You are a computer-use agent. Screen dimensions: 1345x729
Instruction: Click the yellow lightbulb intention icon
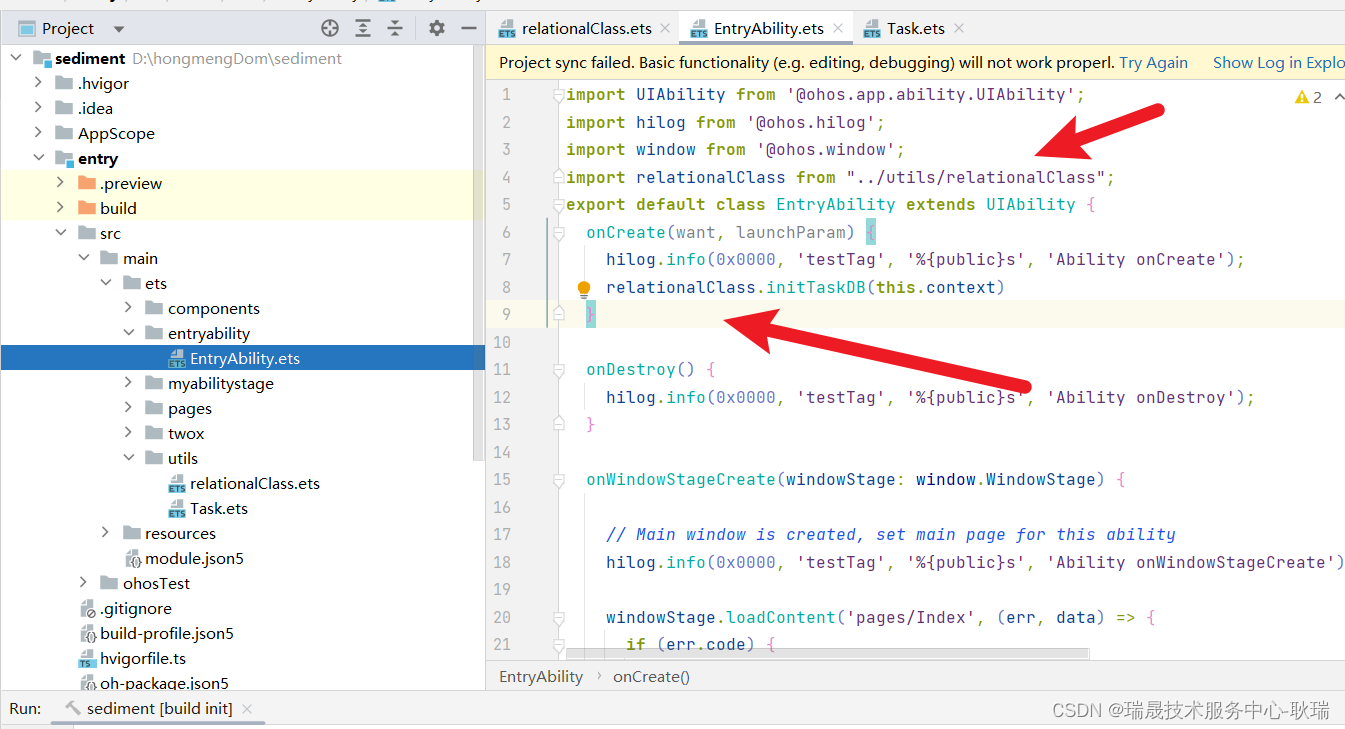[584, 290]
